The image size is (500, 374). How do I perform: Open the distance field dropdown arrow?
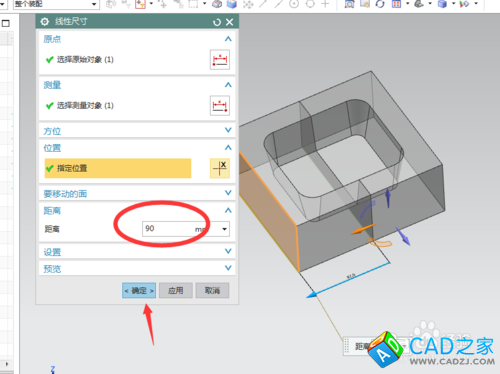(224, 229)
